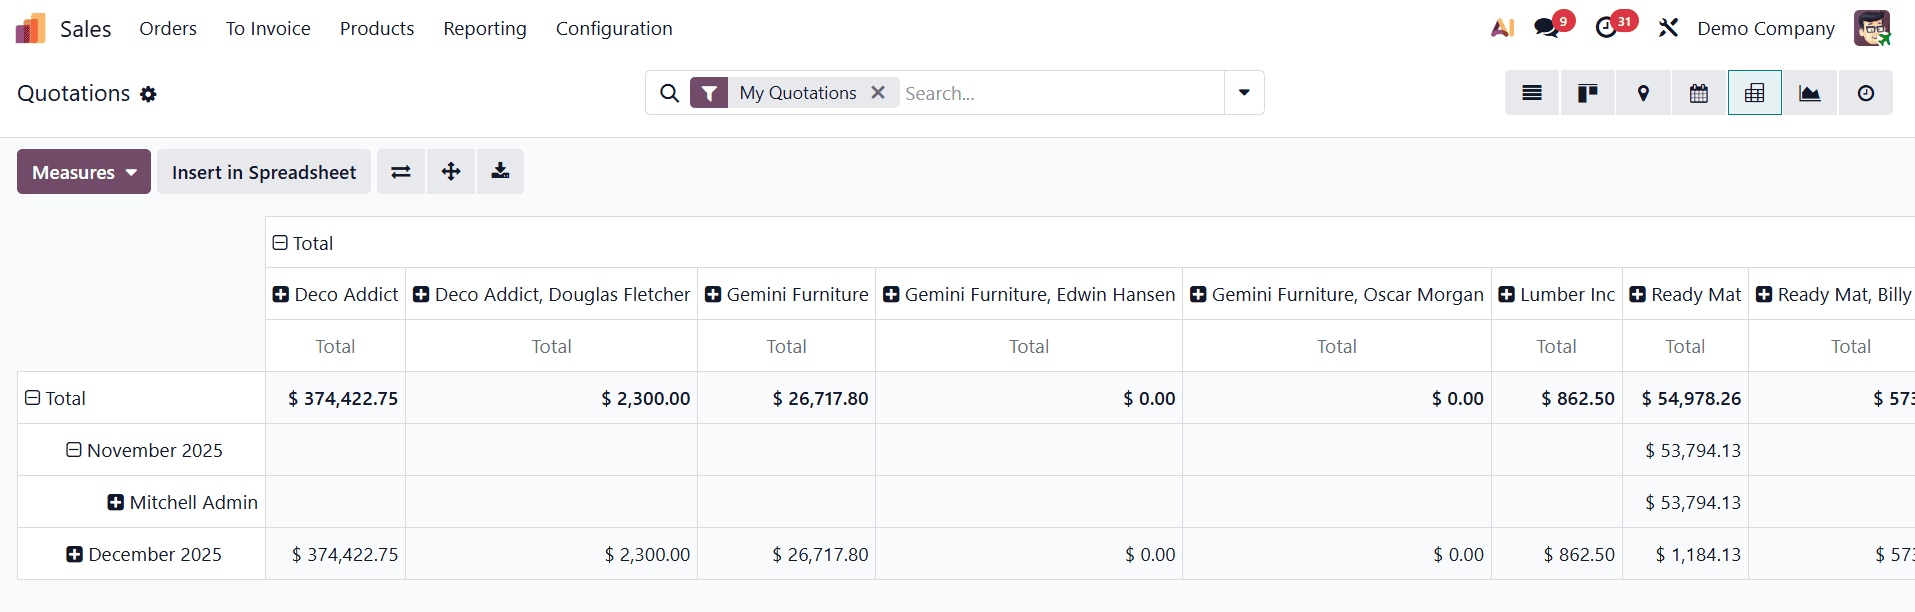Open the Configuration menu
This screenshot has height=612, width=1915.
[614, 28]
